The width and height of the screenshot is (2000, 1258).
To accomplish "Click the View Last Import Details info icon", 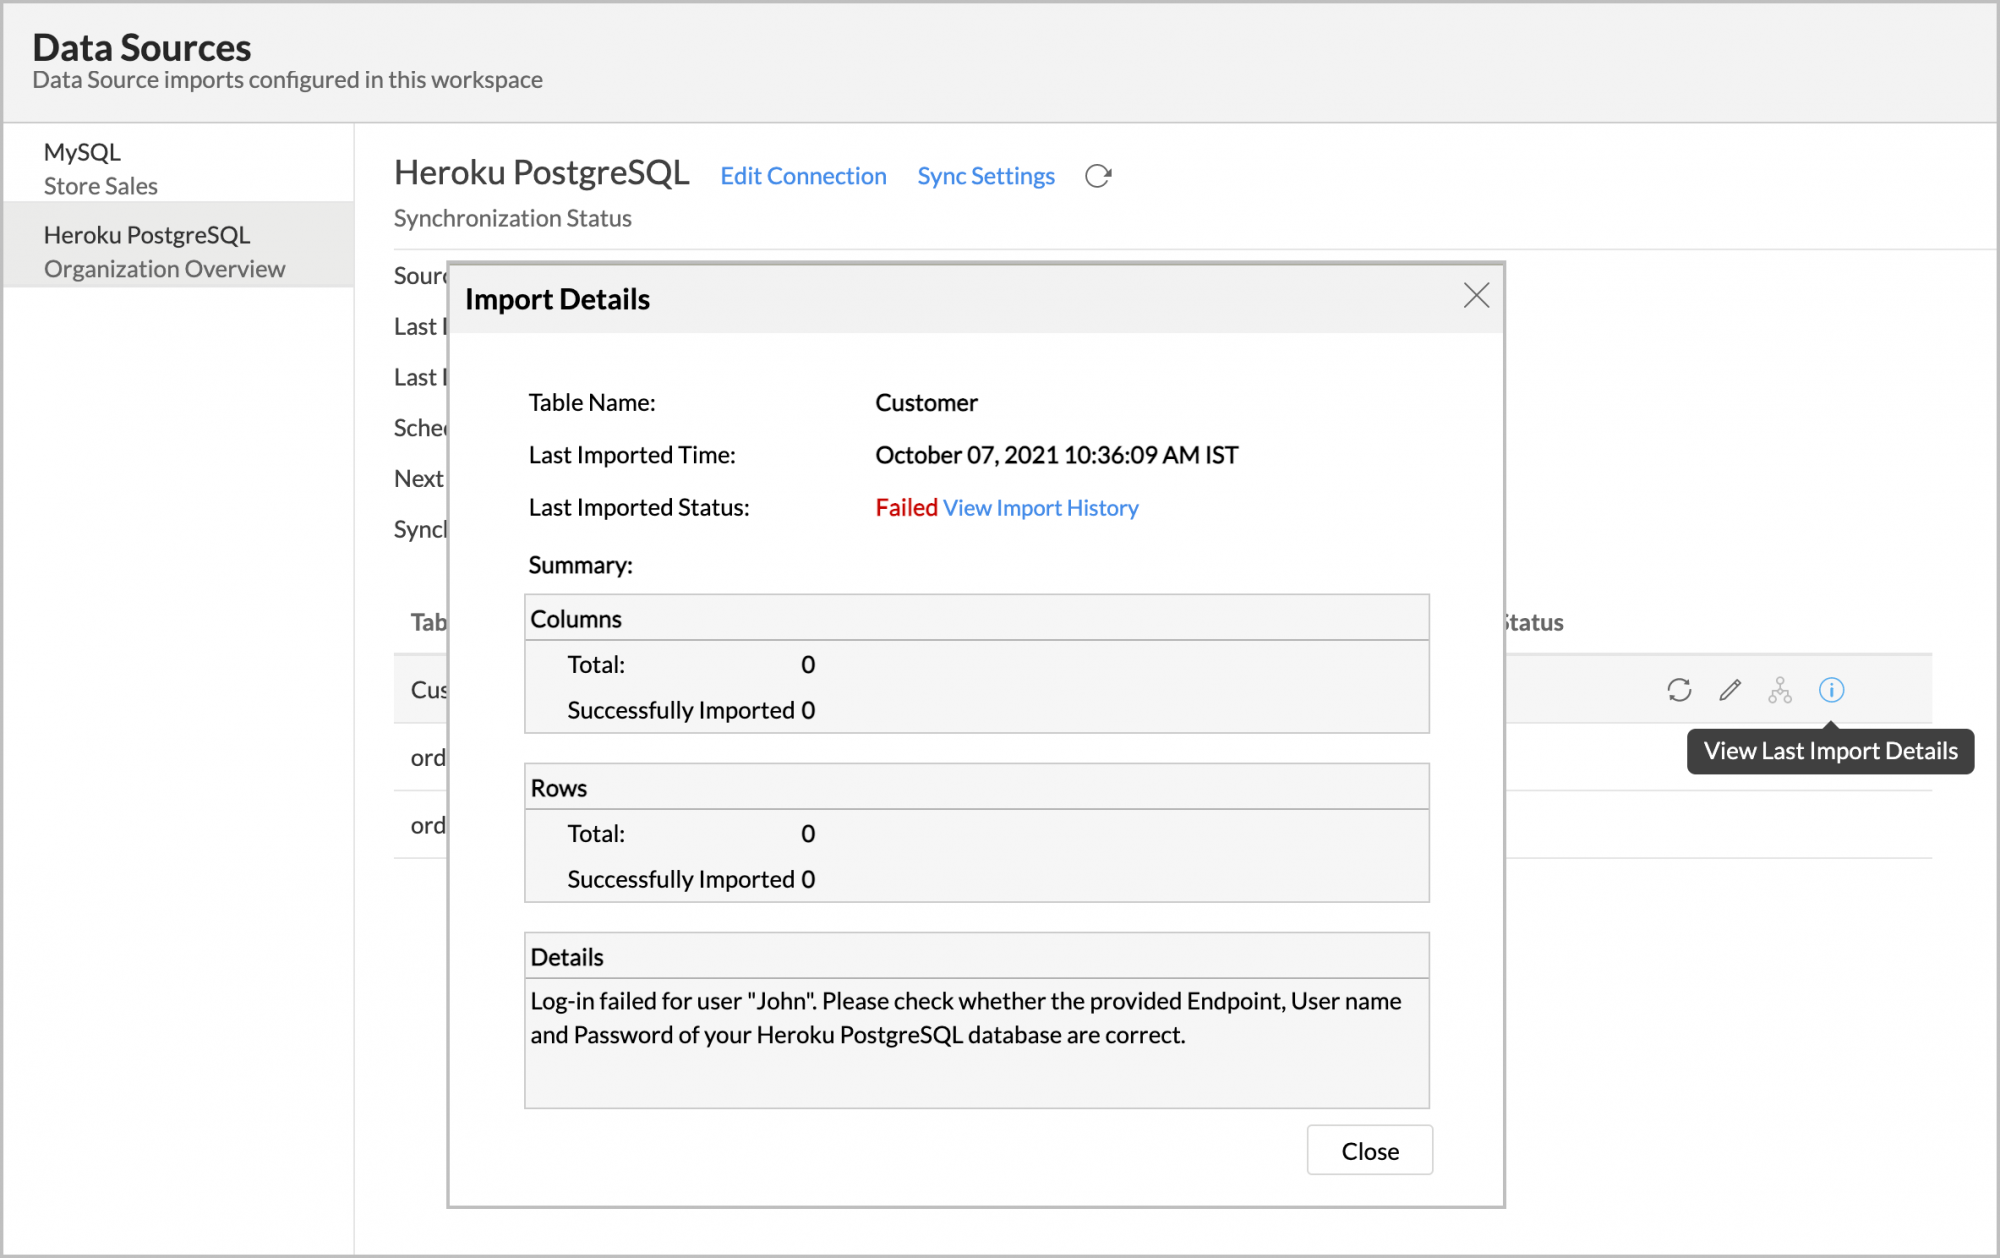I will (x=1832, y=690).
